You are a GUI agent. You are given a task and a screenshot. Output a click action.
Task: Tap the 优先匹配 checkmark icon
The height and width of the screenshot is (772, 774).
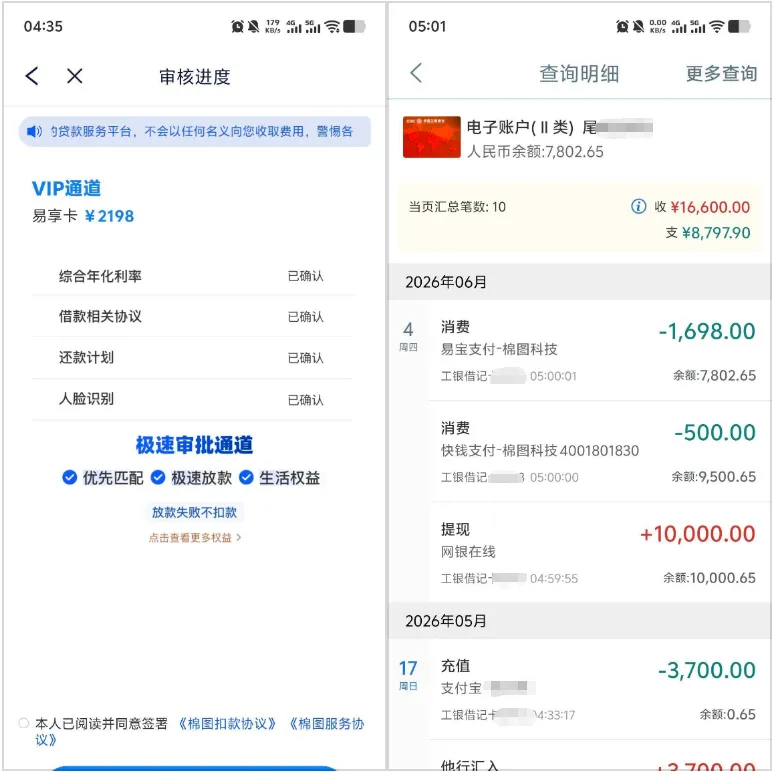[70, 477]
